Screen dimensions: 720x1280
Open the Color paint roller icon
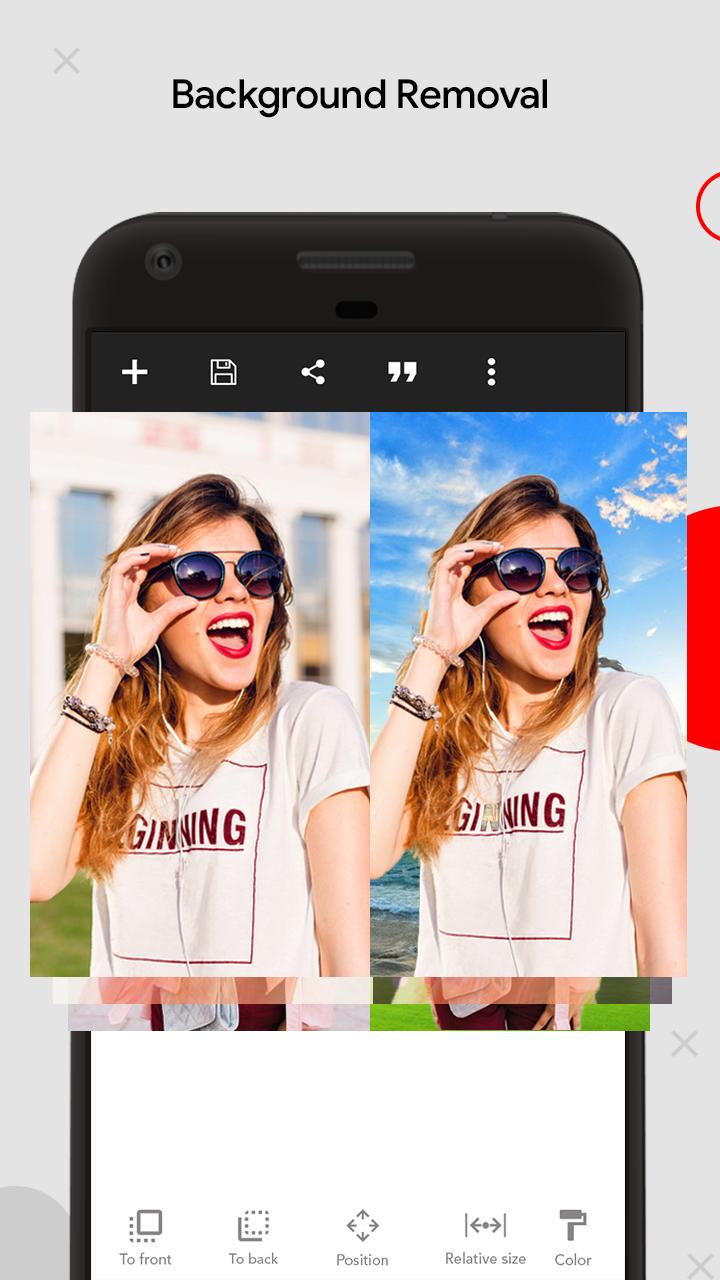573,1225
